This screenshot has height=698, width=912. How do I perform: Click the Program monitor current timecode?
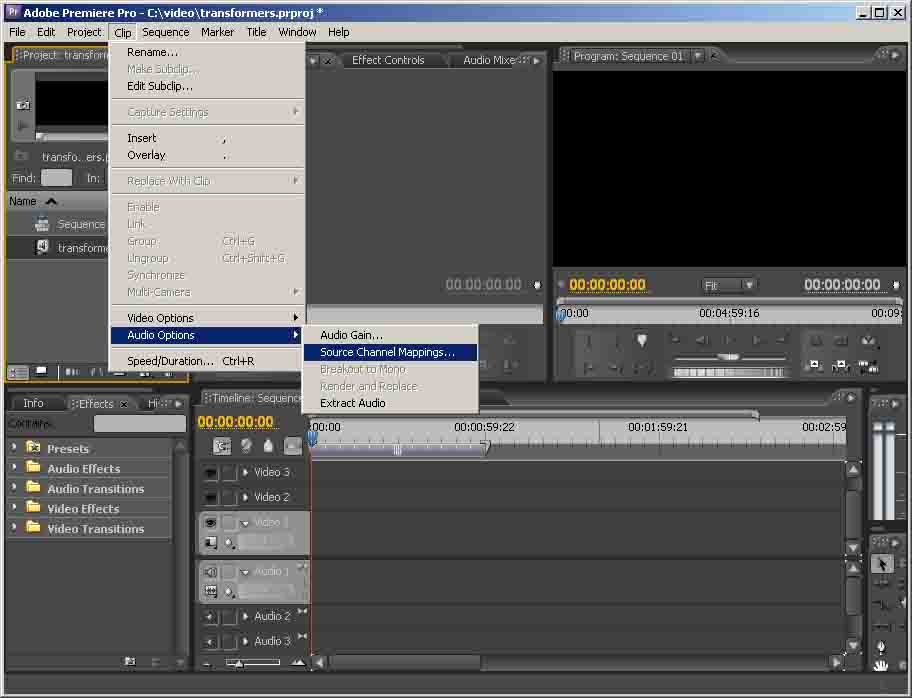(x=607, y=284)
